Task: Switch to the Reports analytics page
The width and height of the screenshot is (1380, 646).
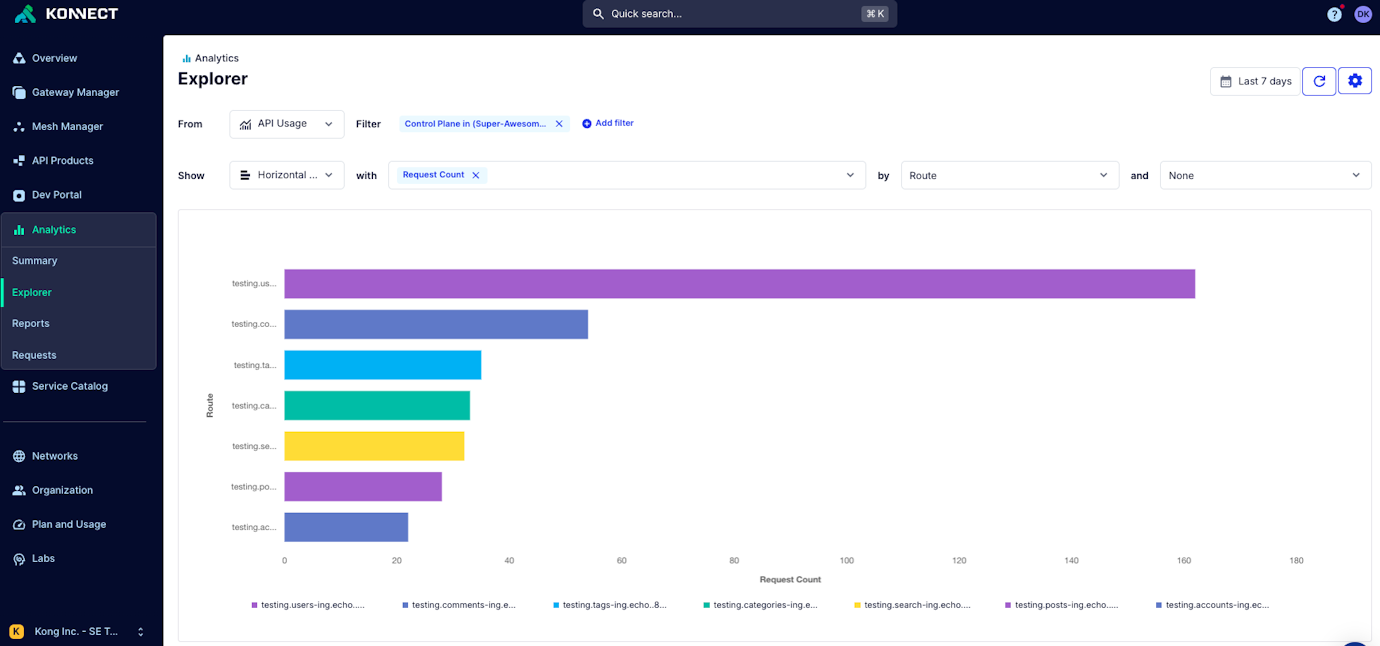Action: 30,323
